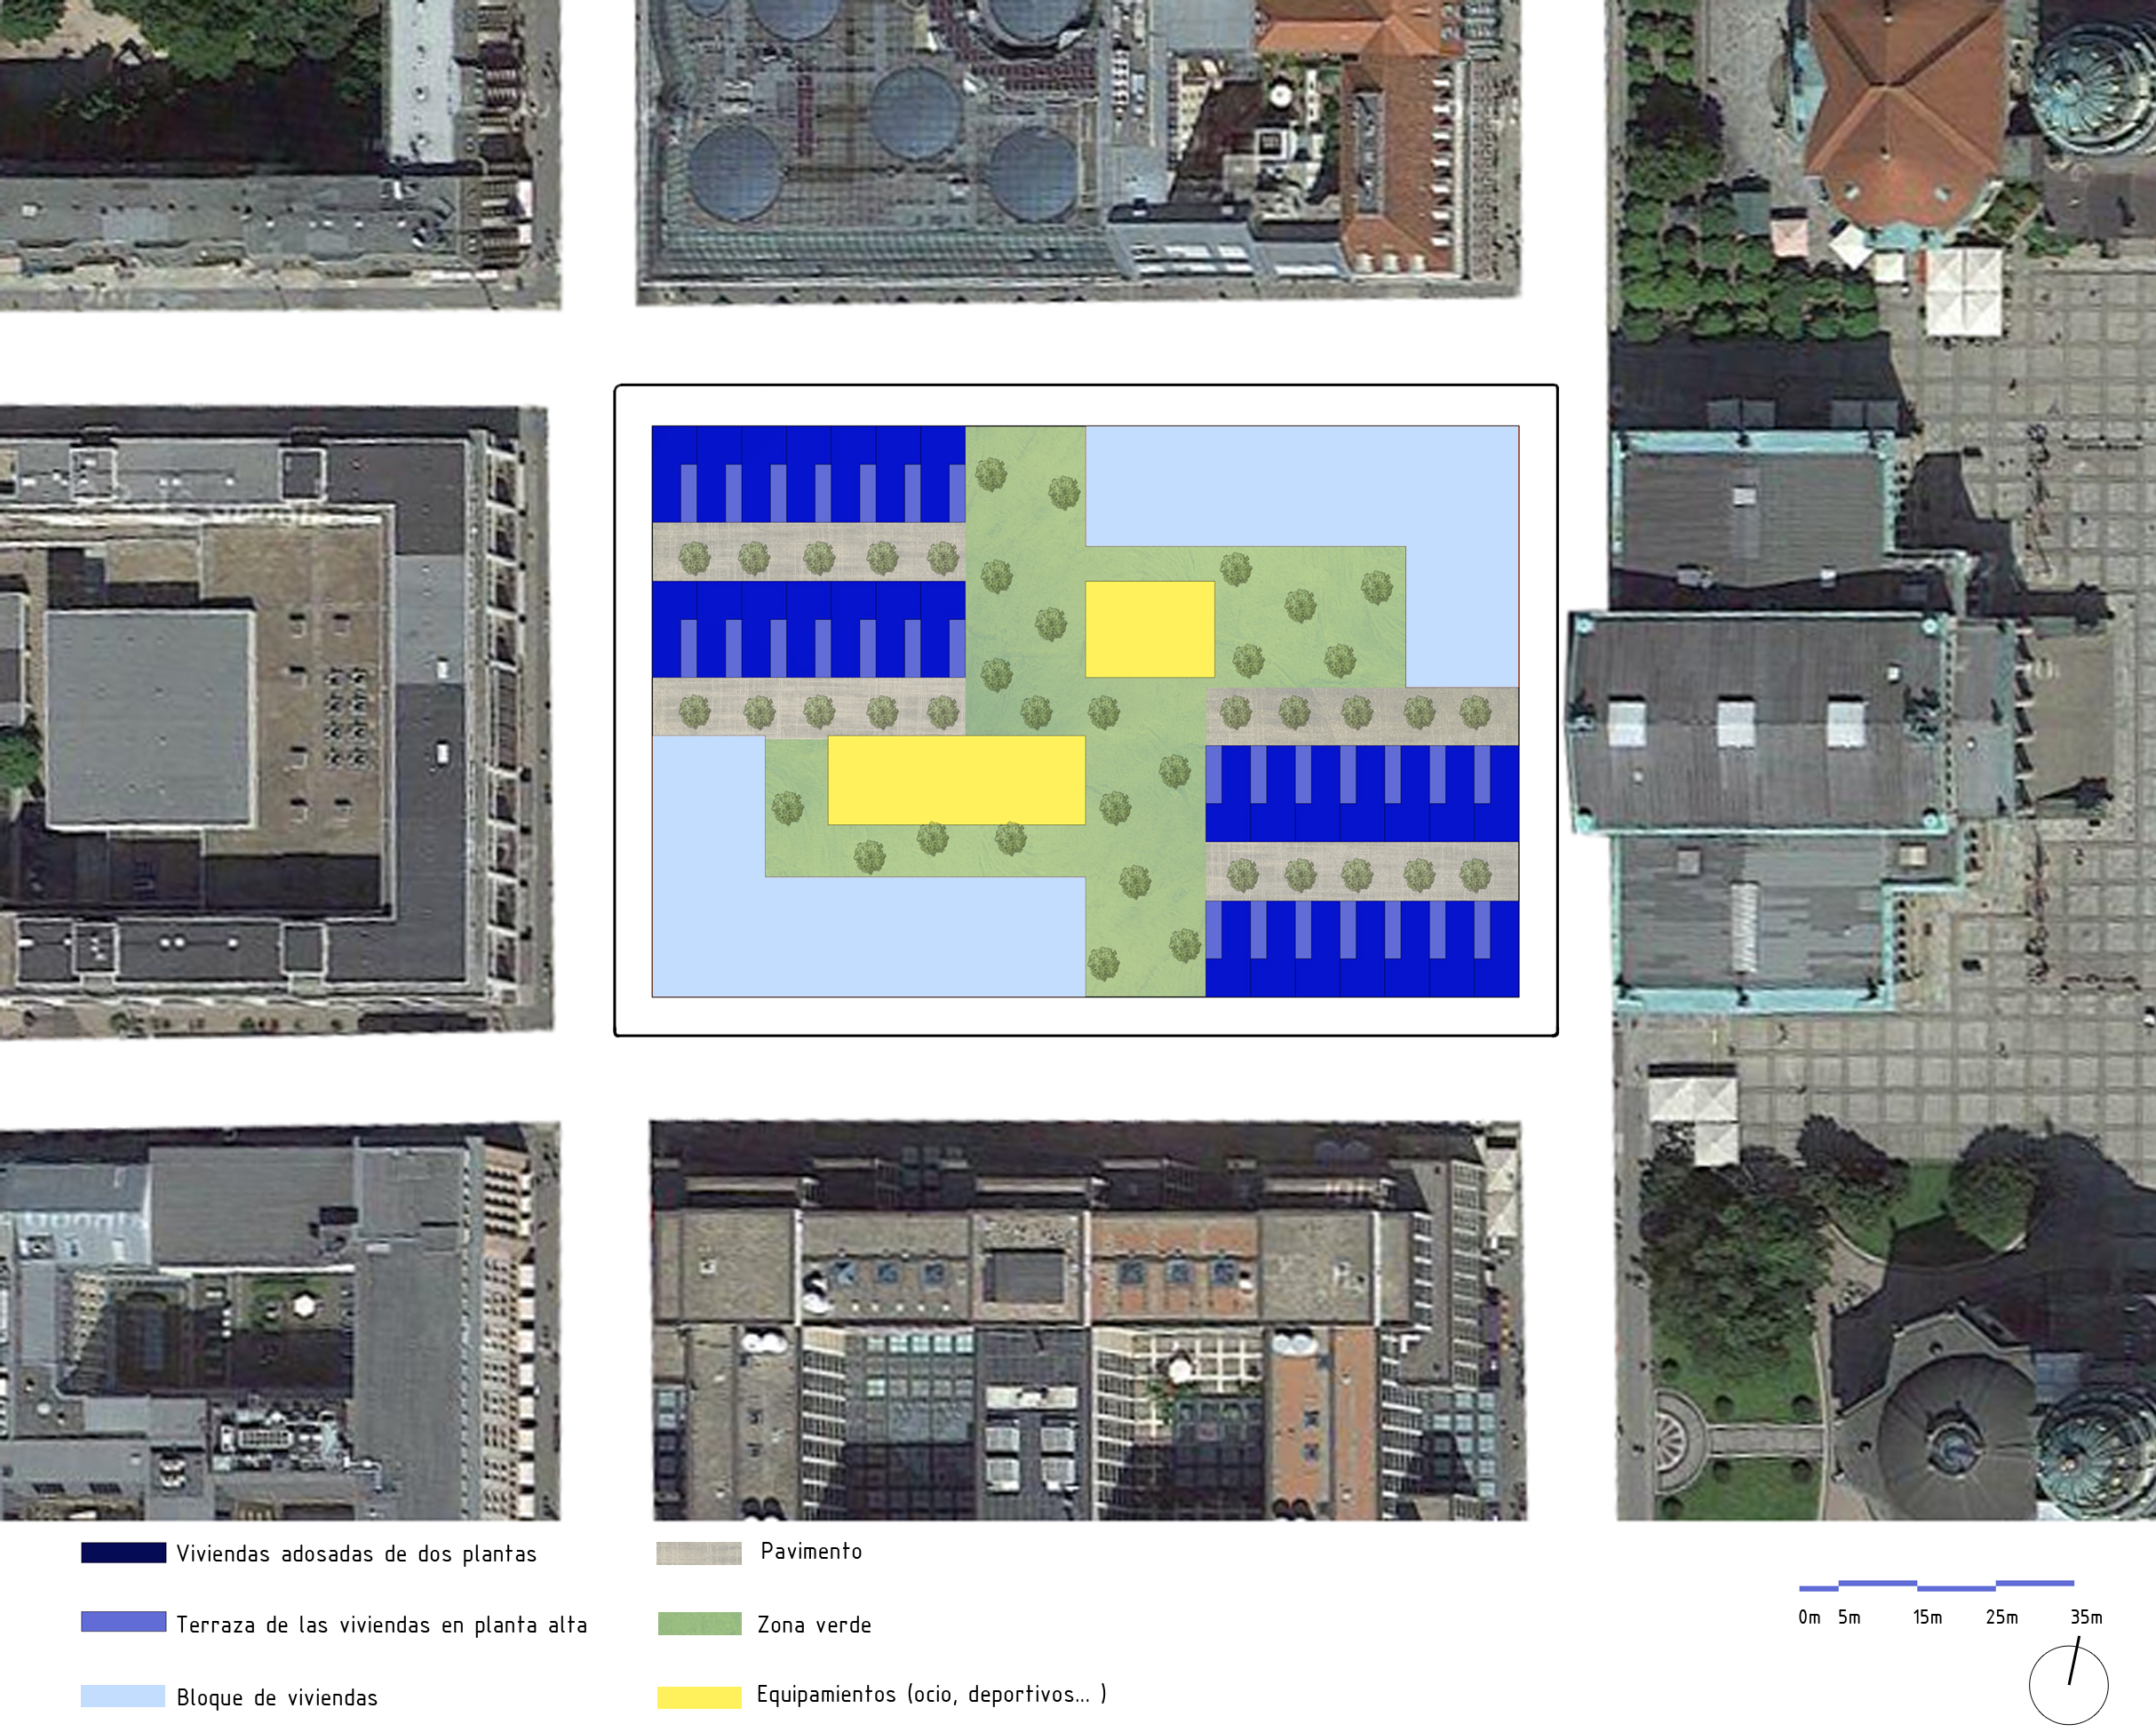Select the 'Equipamientos (ocio, deportivos... )' label
Image resolution: width=2156 pixels, height=1732 pixels.
point(931,1693)
